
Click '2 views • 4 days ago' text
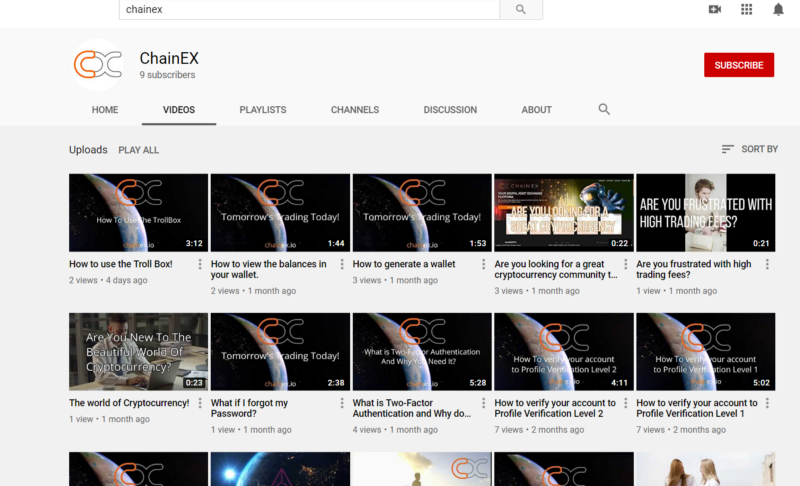tap(108, 280)
